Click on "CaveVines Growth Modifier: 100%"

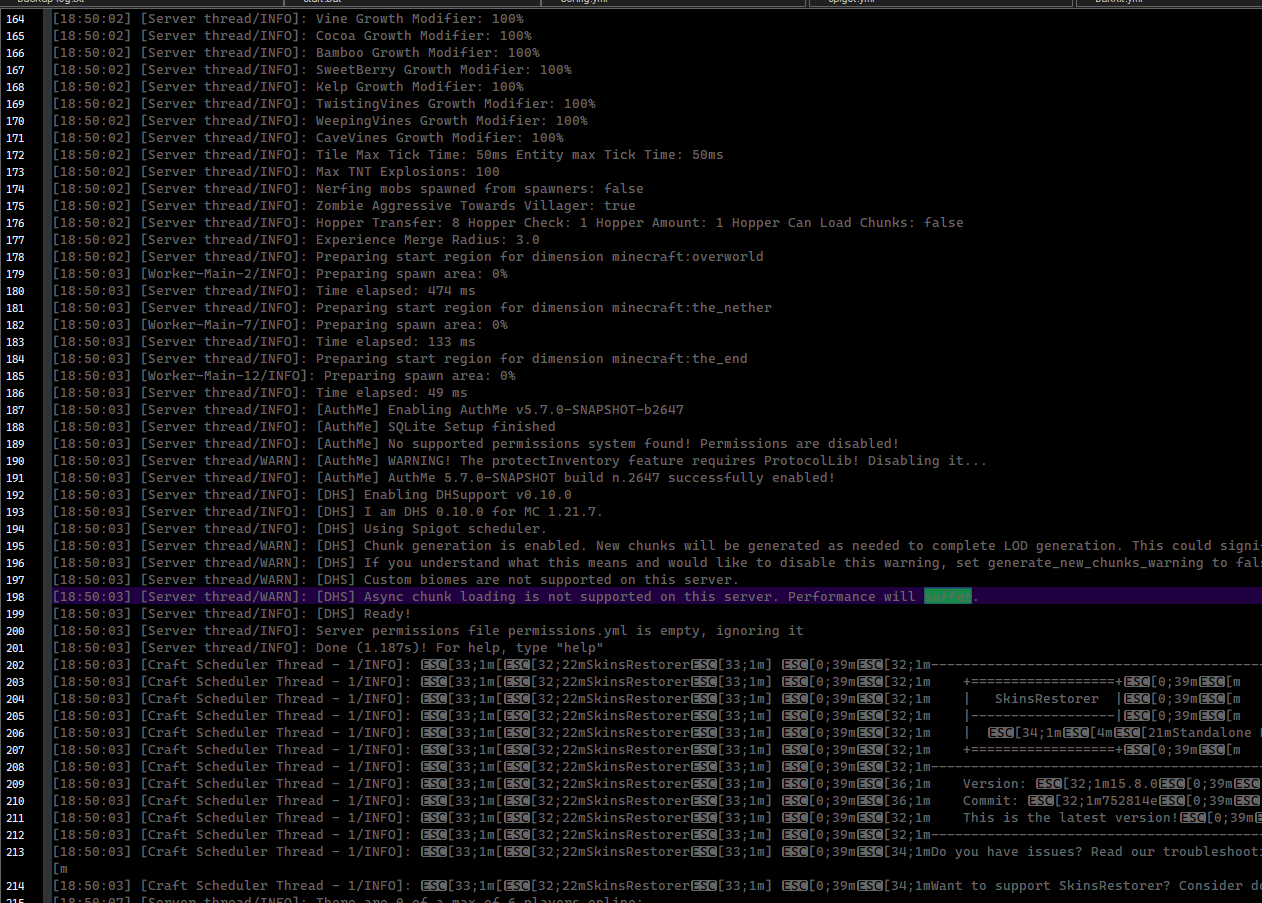tap(440, 138)
